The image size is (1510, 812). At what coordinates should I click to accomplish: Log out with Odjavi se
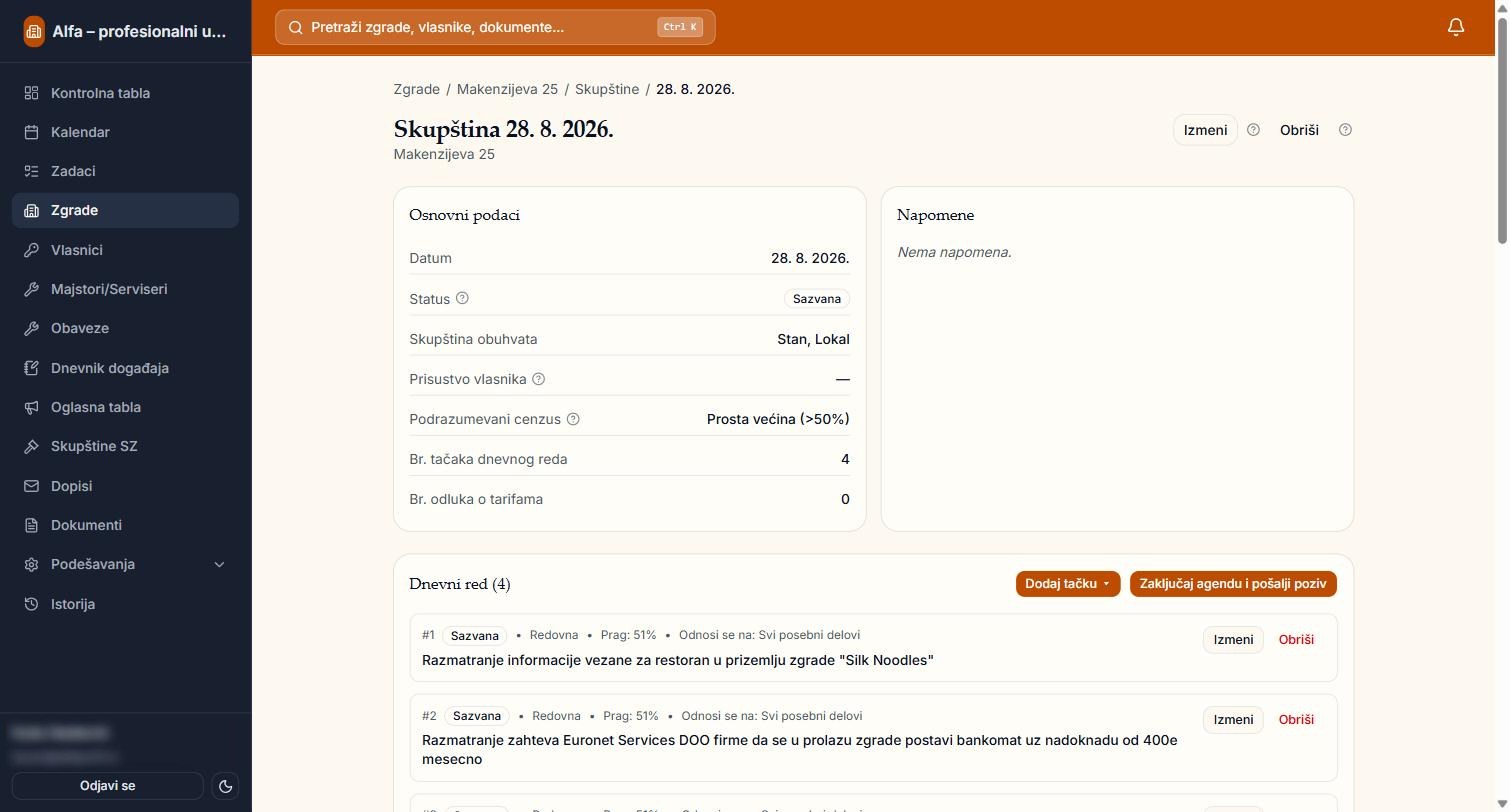107,786
